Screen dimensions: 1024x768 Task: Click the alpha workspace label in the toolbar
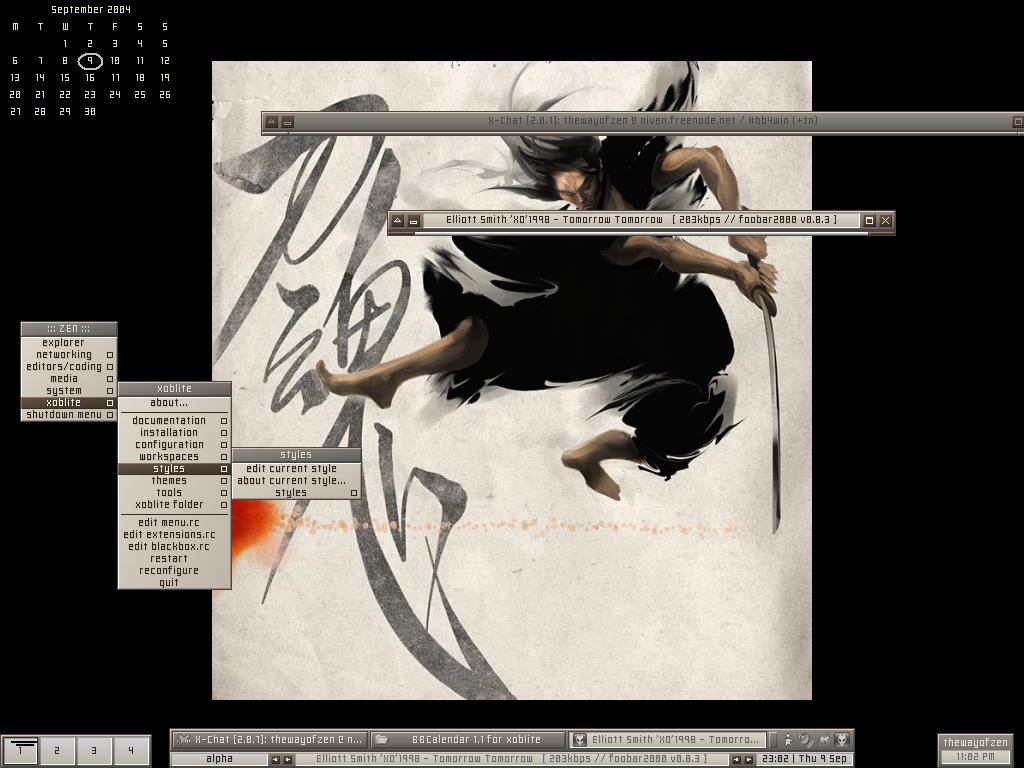(219, 759)
